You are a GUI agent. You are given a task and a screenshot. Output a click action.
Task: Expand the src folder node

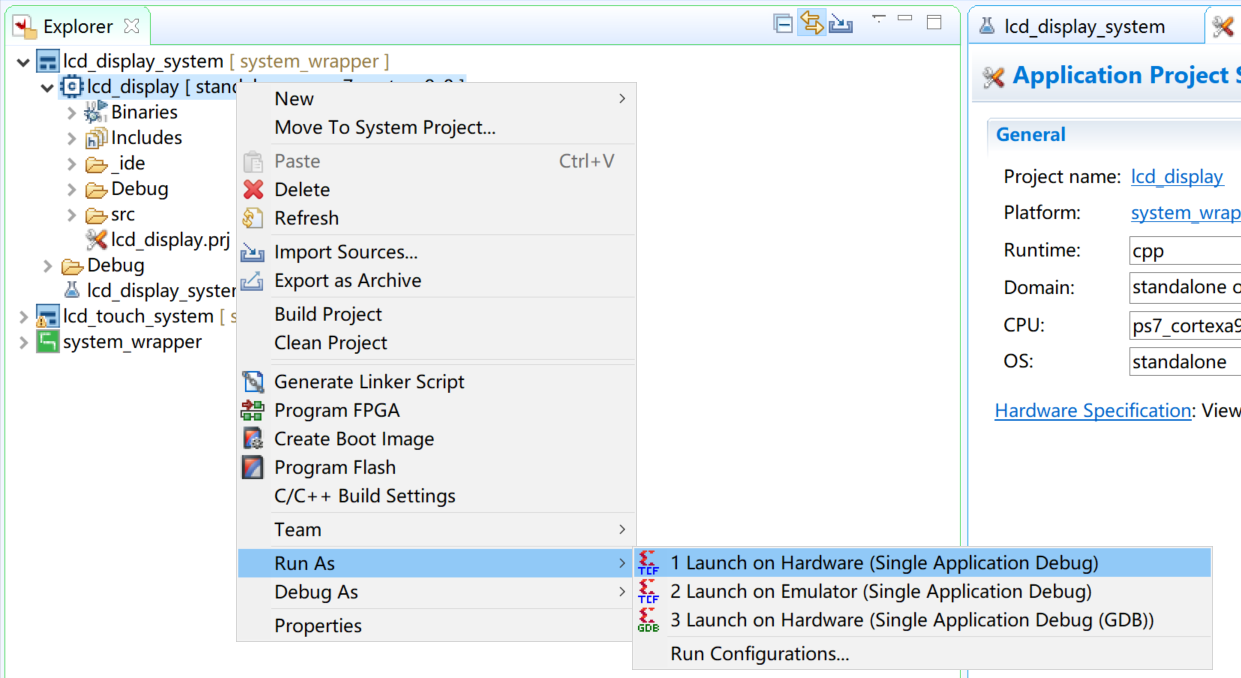(72, 215)
